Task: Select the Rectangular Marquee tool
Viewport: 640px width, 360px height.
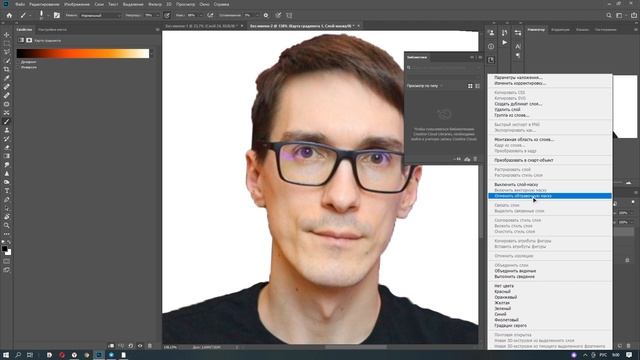Action: pyautogui.click(x=7, y=43)
